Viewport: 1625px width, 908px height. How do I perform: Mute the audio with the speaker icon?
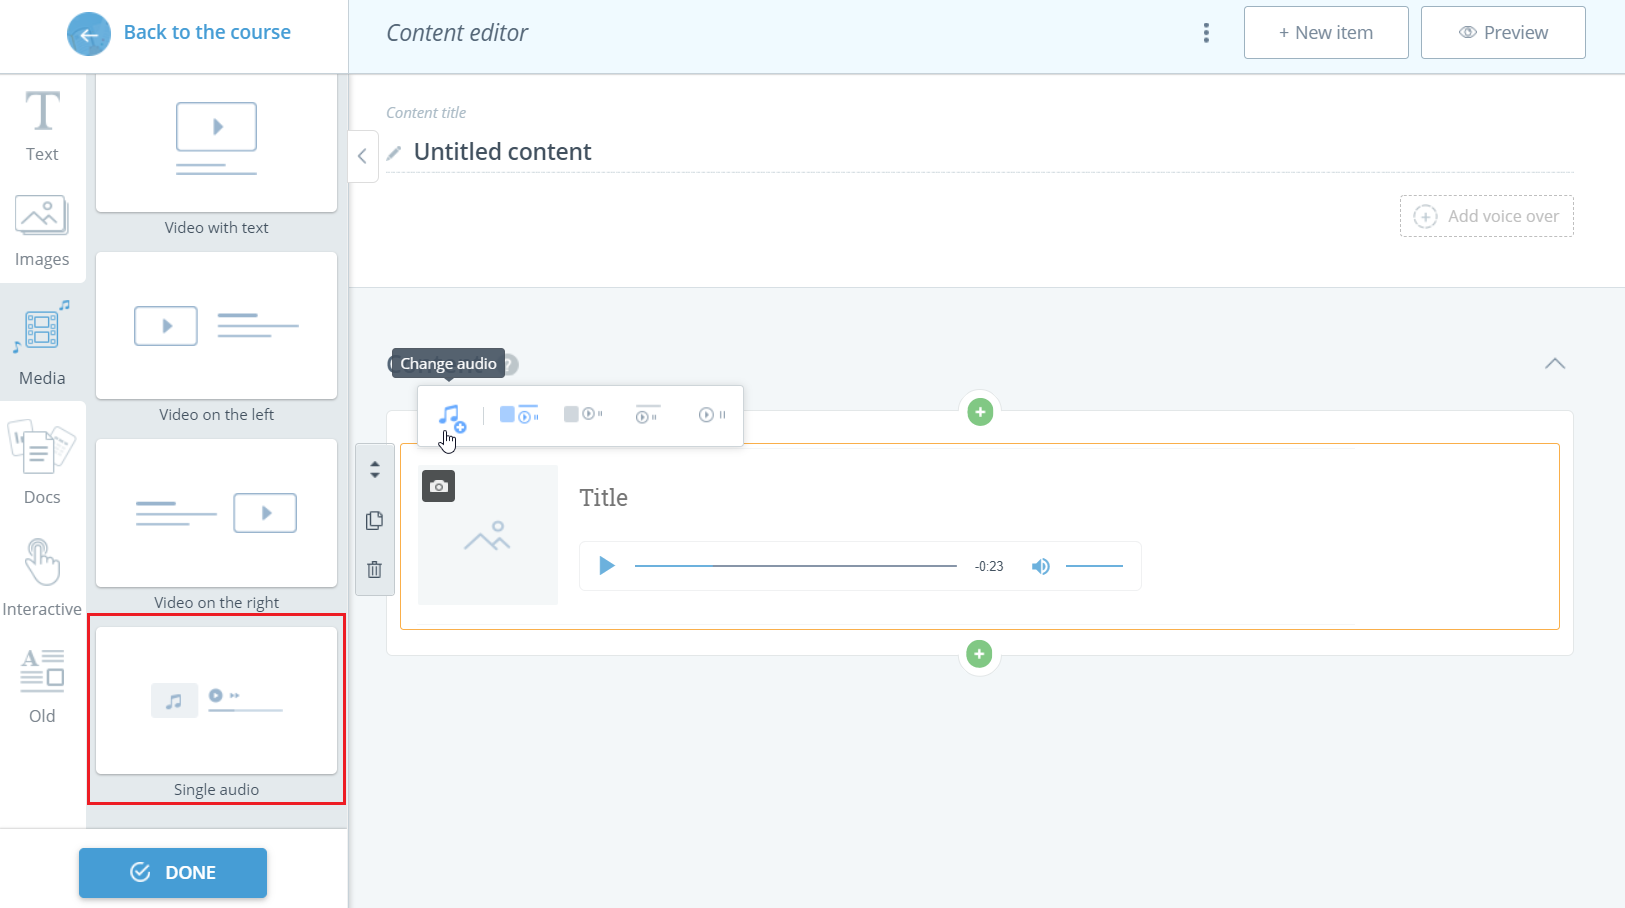tap(1040, 565)
